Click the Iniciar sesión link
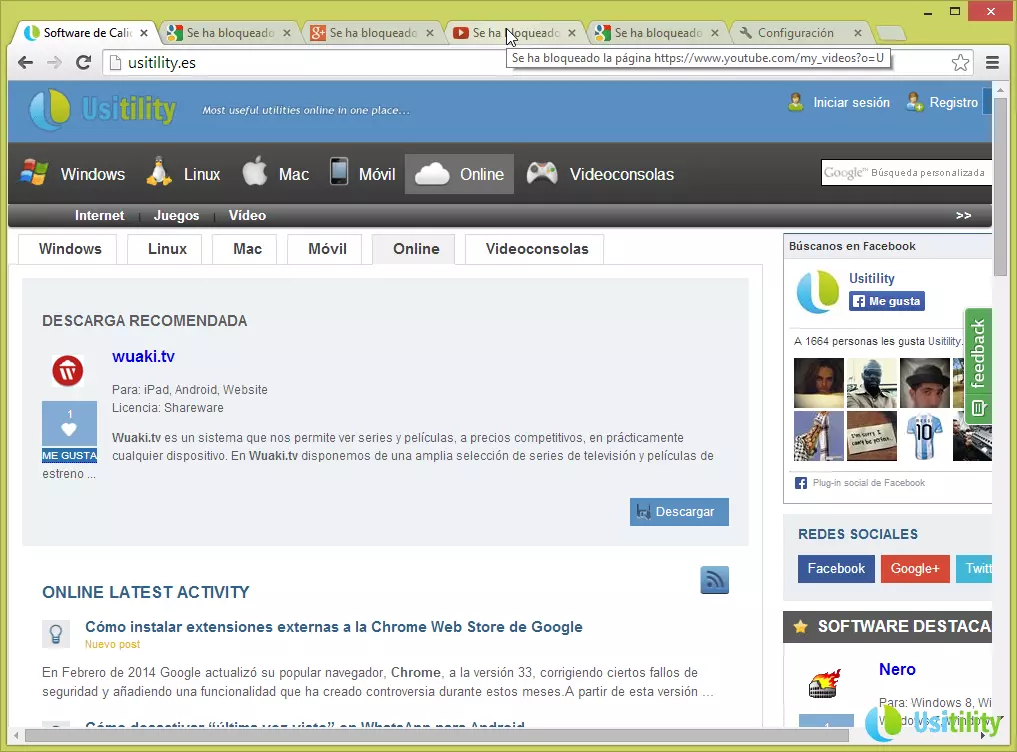This screenshot has height=752, width=1017. point(850,102)
